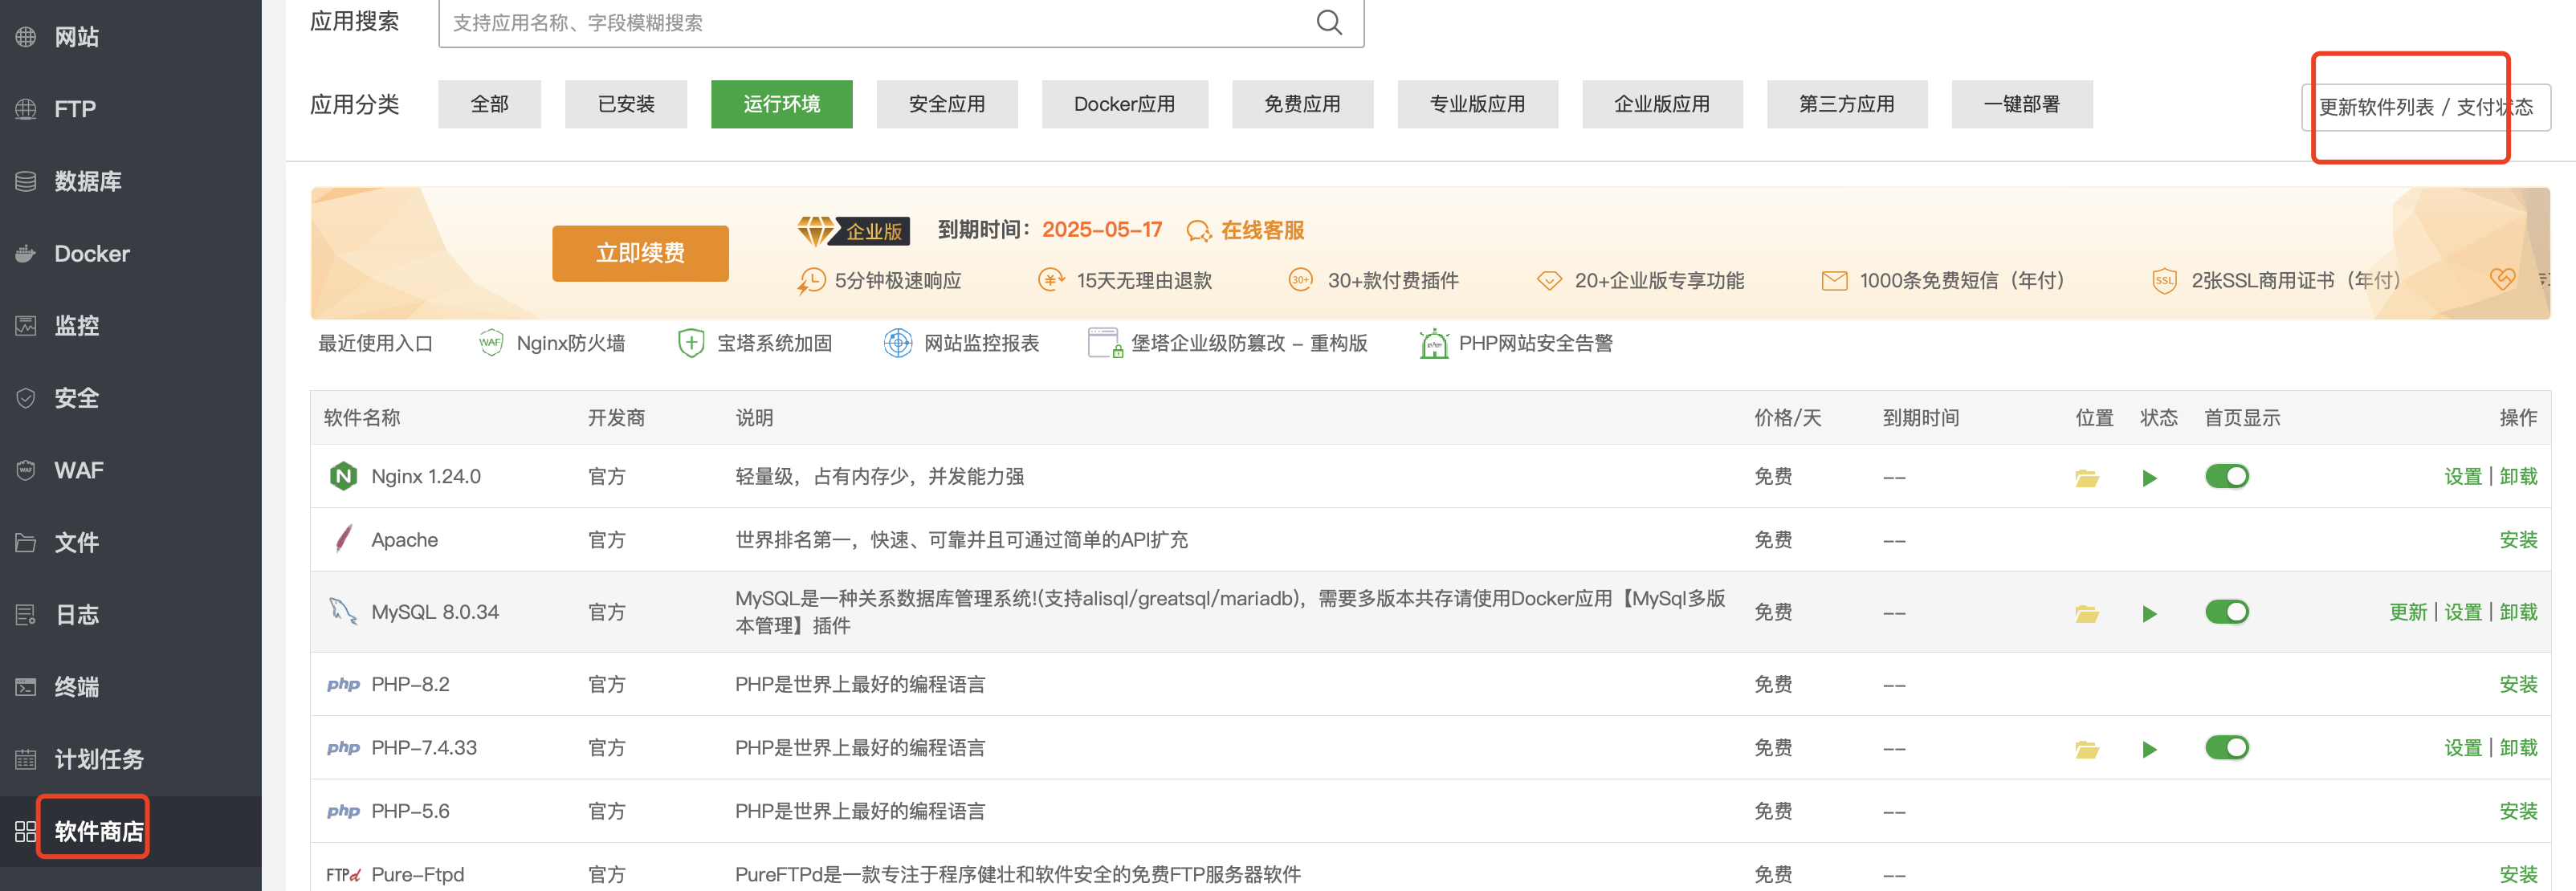Screen dimensions: 2576x891
Task: Click the 立即续费 renew button
Action: pos(640,253)
